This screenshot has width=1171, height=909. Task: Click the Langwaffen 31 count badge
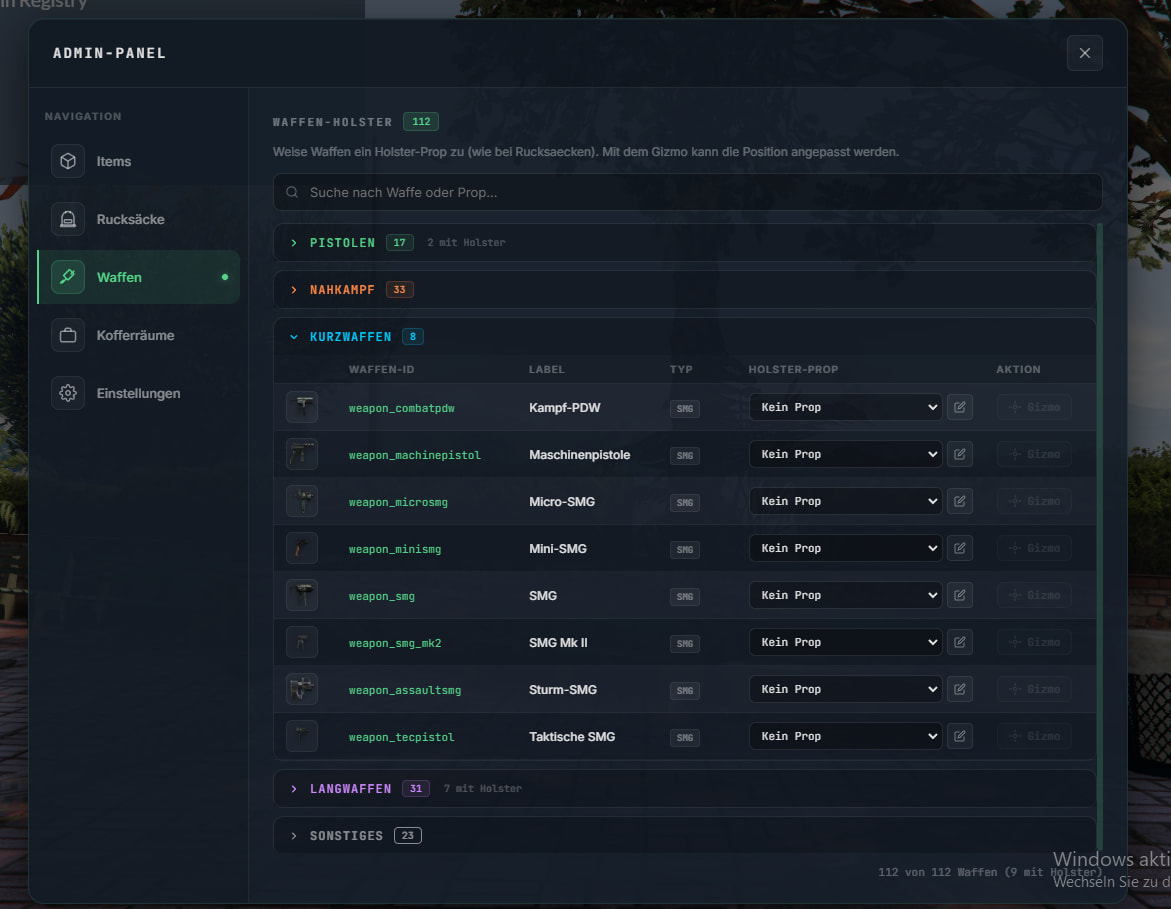click(x=416, y=789)
